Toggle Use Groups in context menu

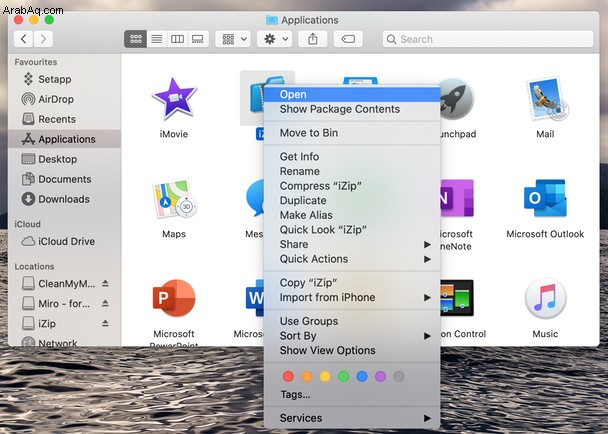[352, 321]
